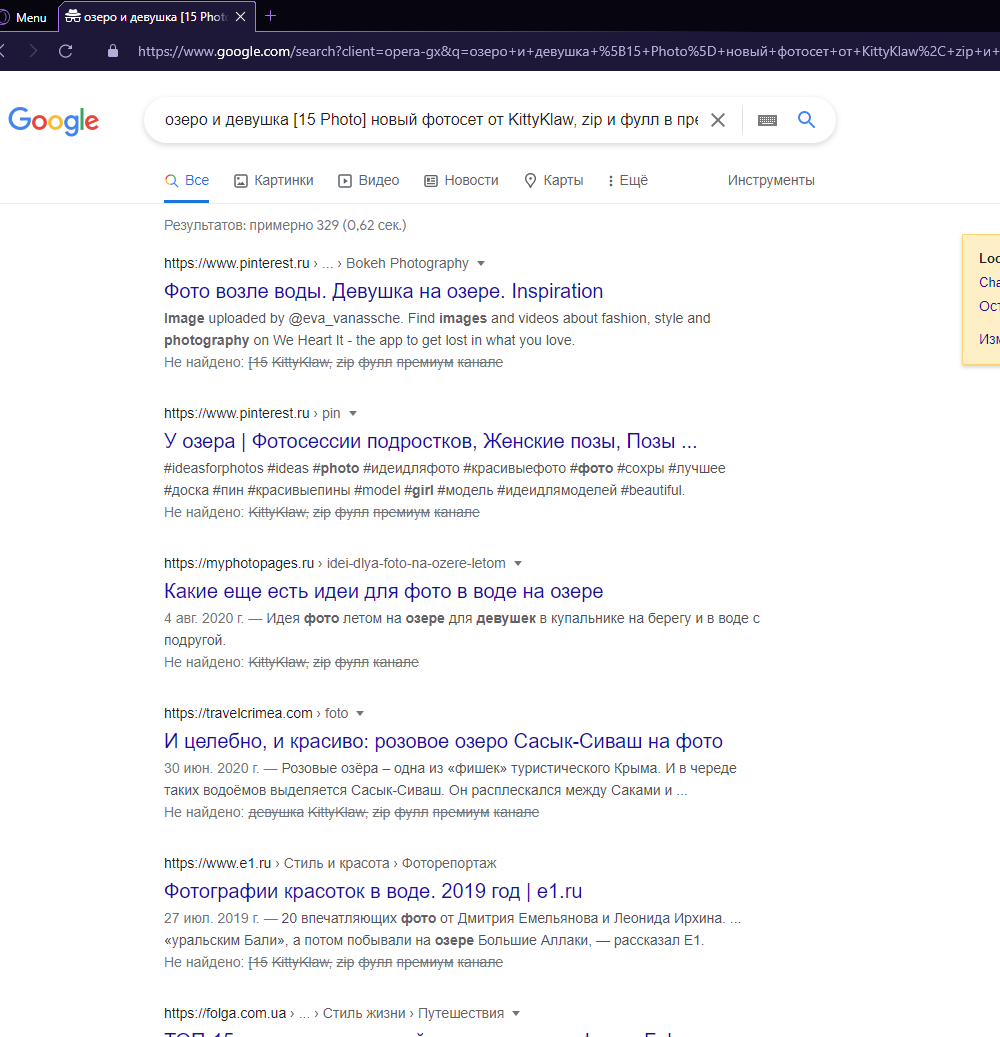
Task: Click 'Результатов: примерно 329' stats text
Action: [285, 226]
